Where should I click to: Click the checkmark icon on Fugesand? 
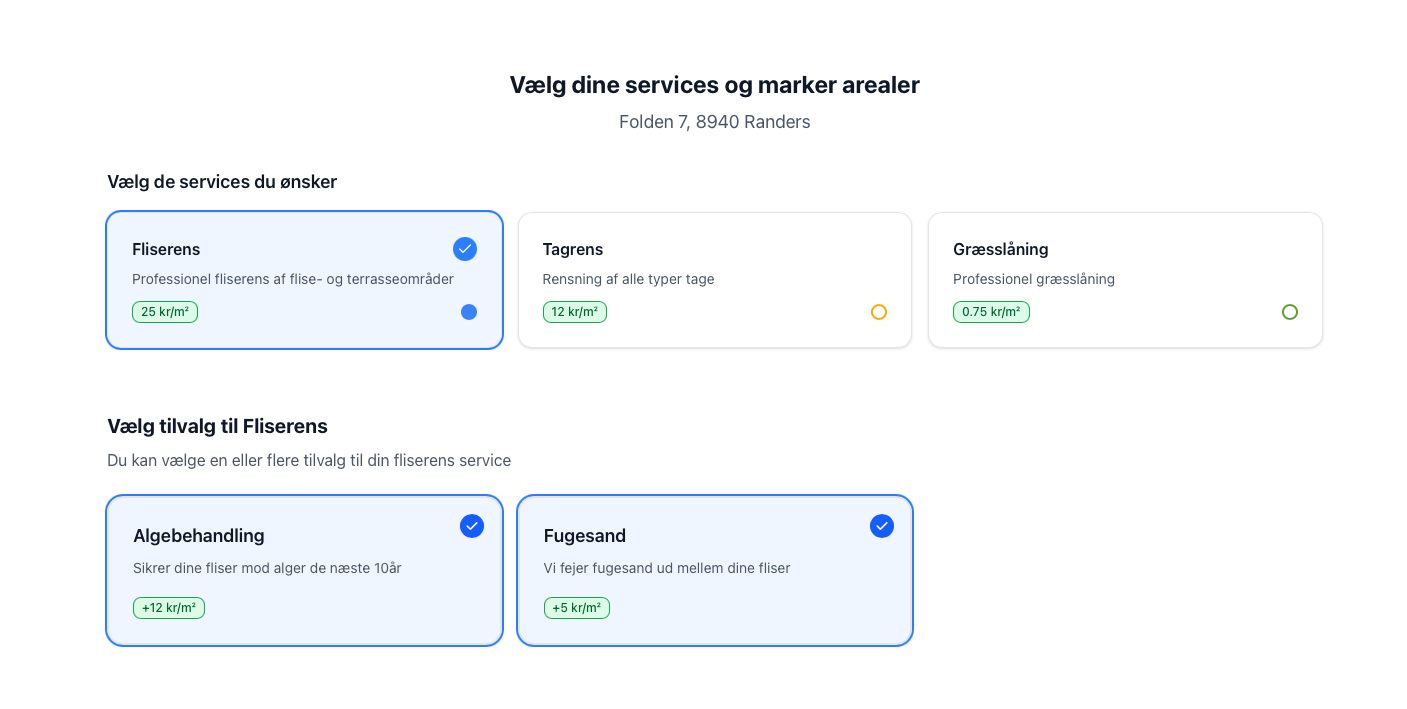(x=882, y=526)
